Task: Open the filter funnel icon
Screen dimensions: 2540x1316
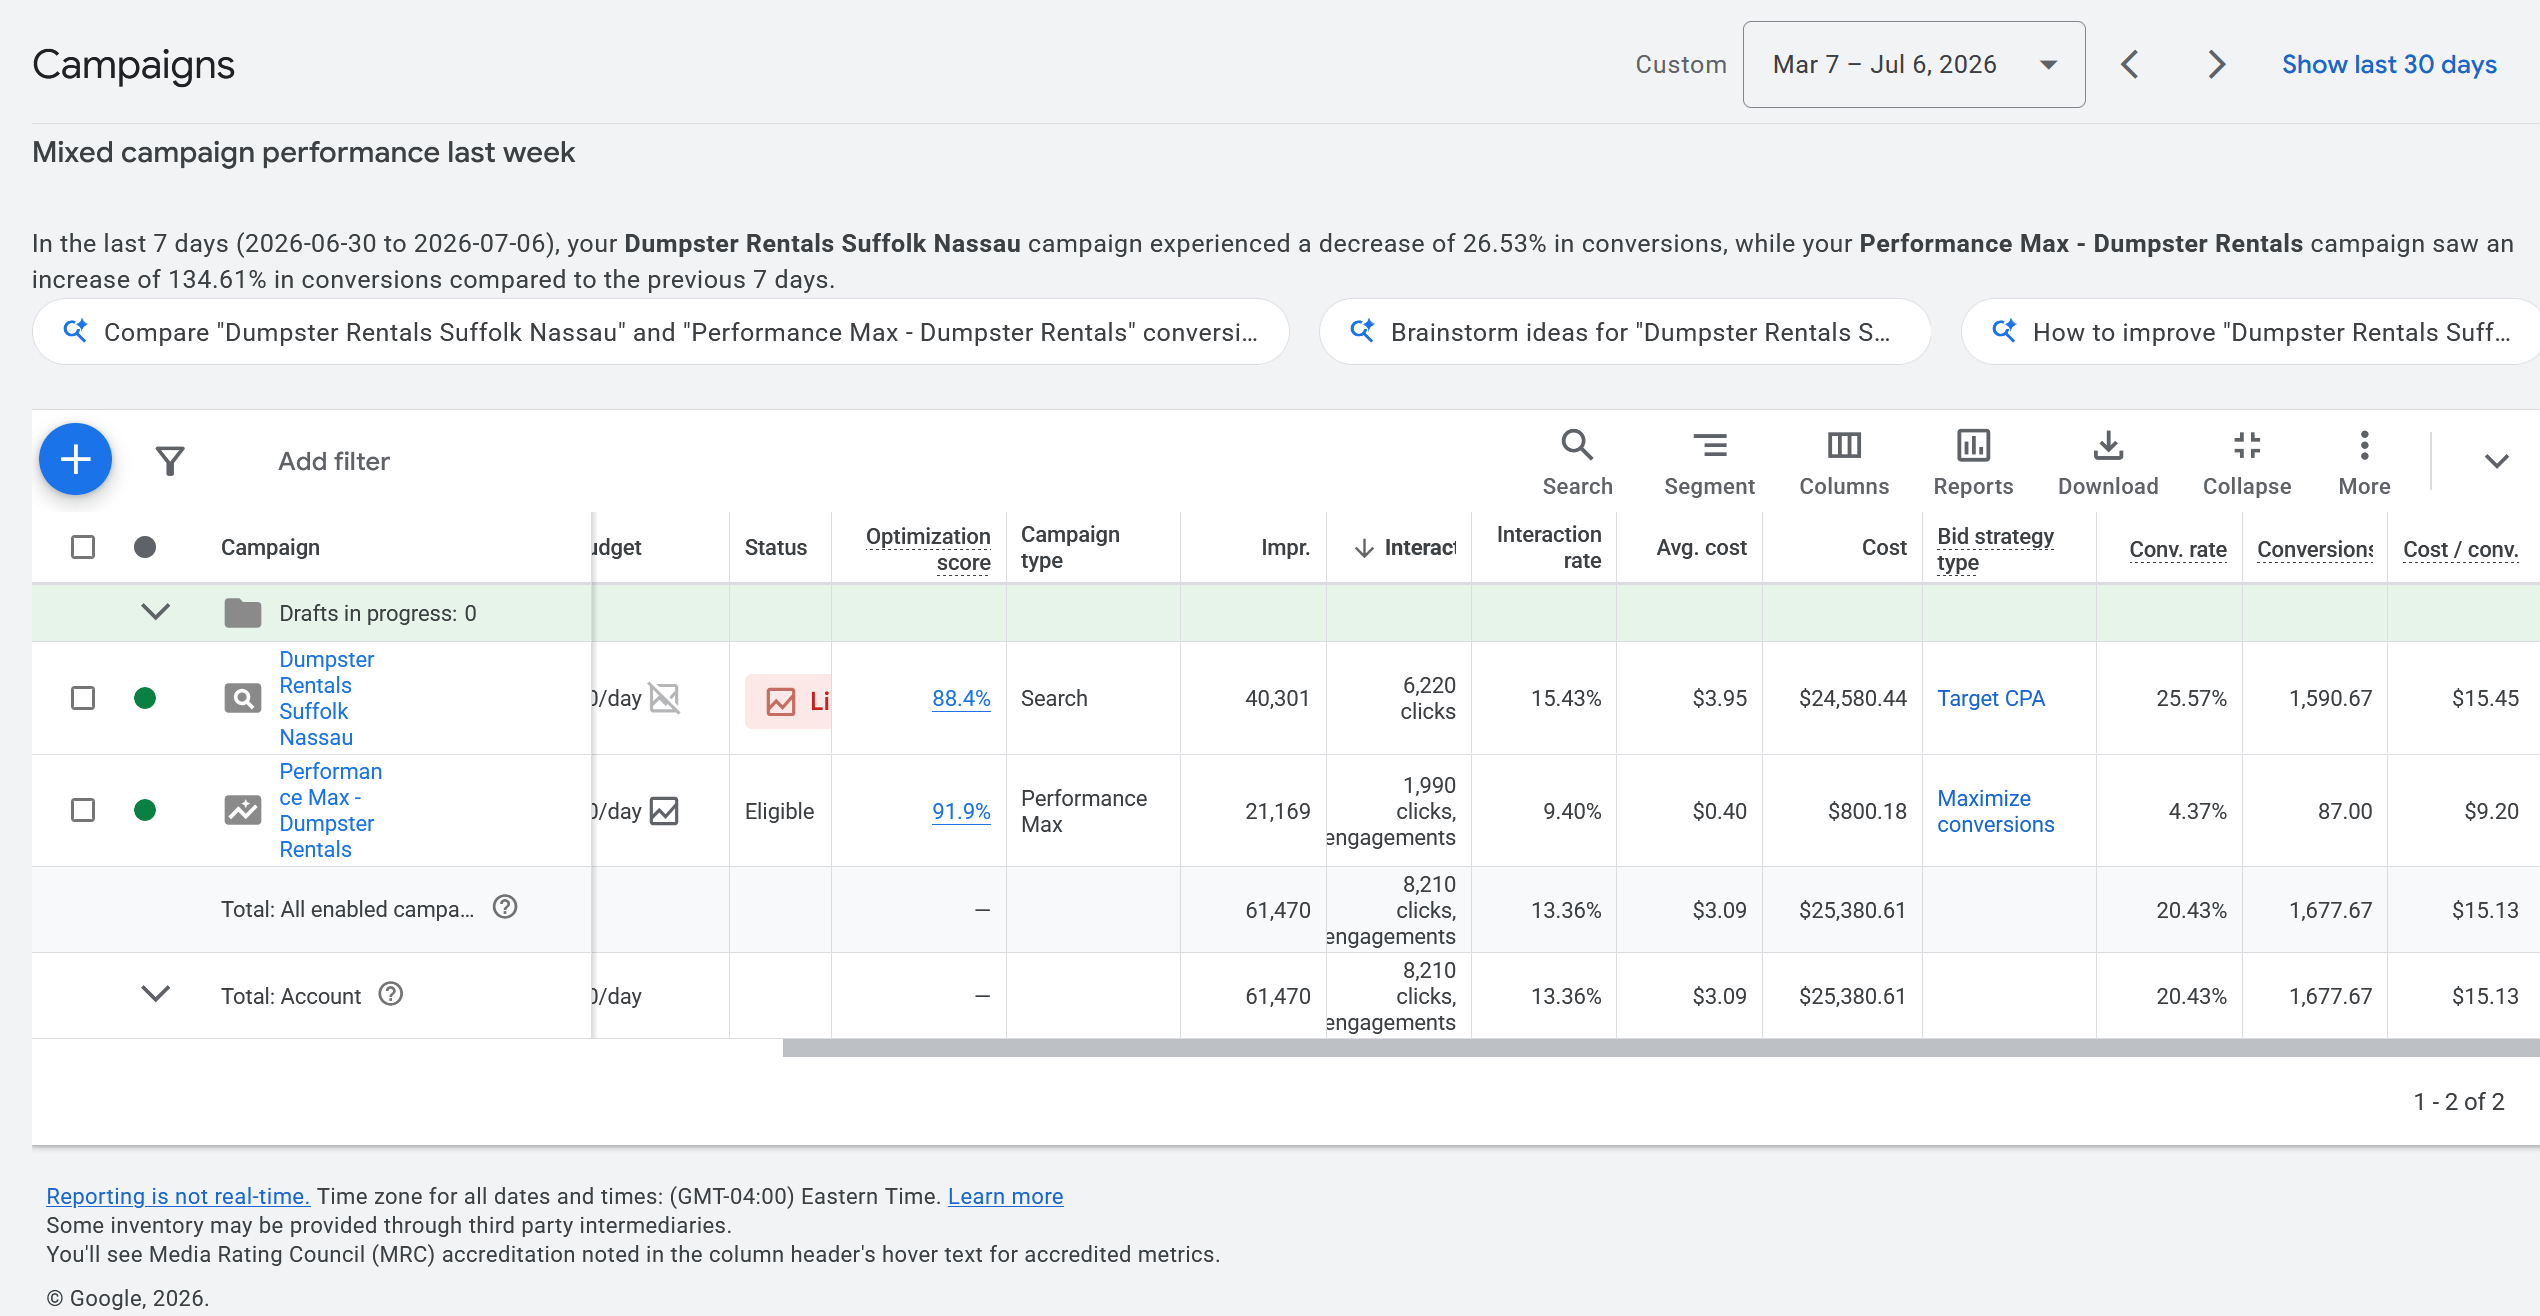Action: [170, 461]
